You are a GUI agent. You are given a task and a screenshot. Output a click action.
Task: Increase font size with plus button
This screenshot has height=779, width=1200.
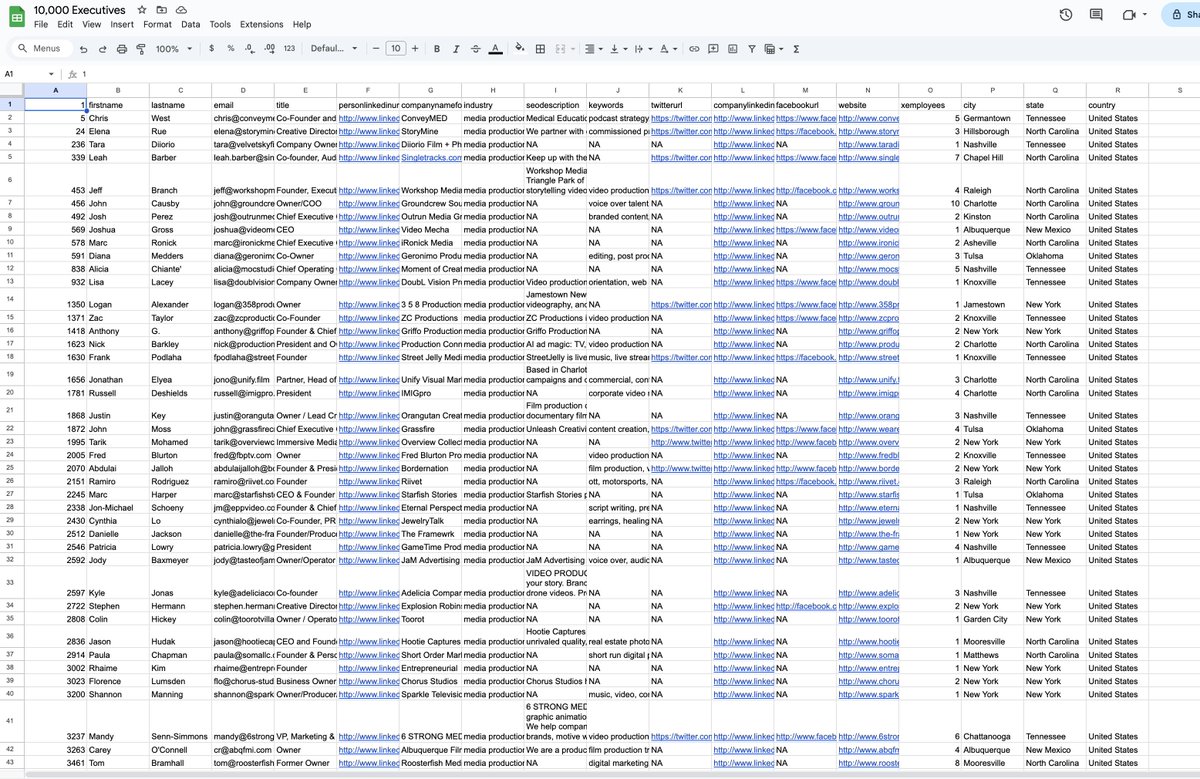(x=416, y=48)
